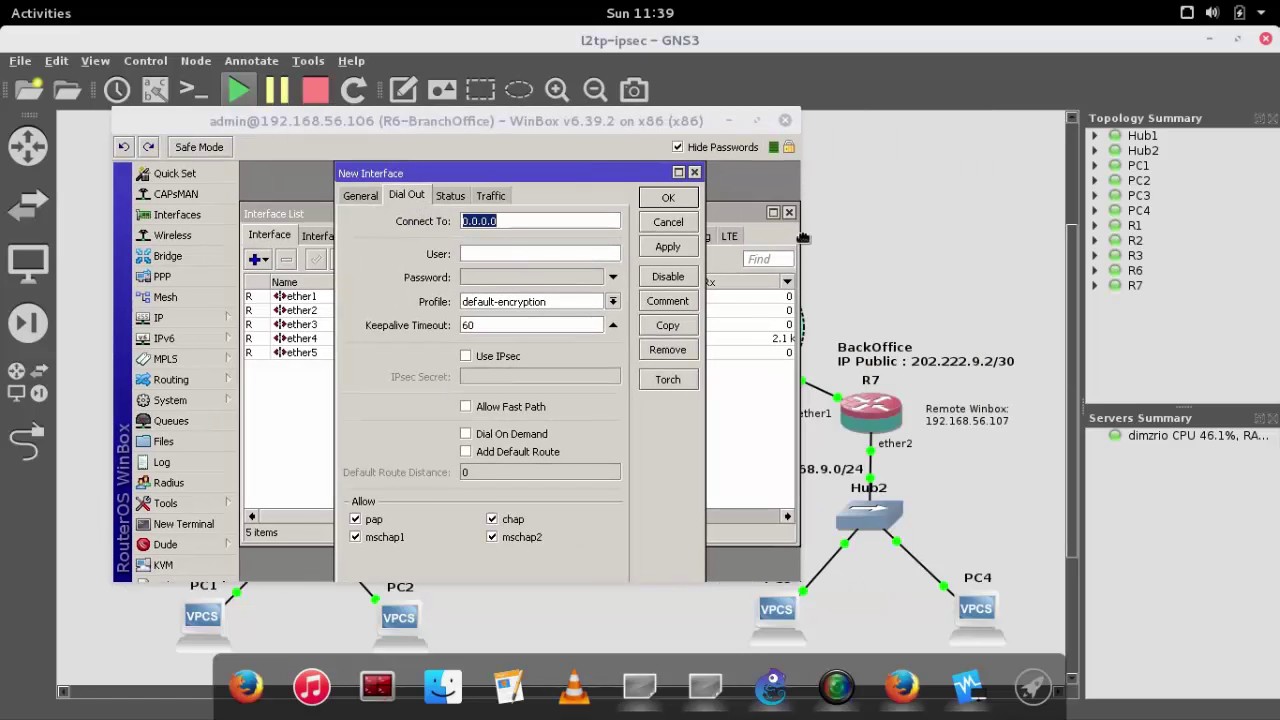Viewport: 1280px width, 720px height.
Task: Launch Firefox from the dock
Action: pos(245,687)
